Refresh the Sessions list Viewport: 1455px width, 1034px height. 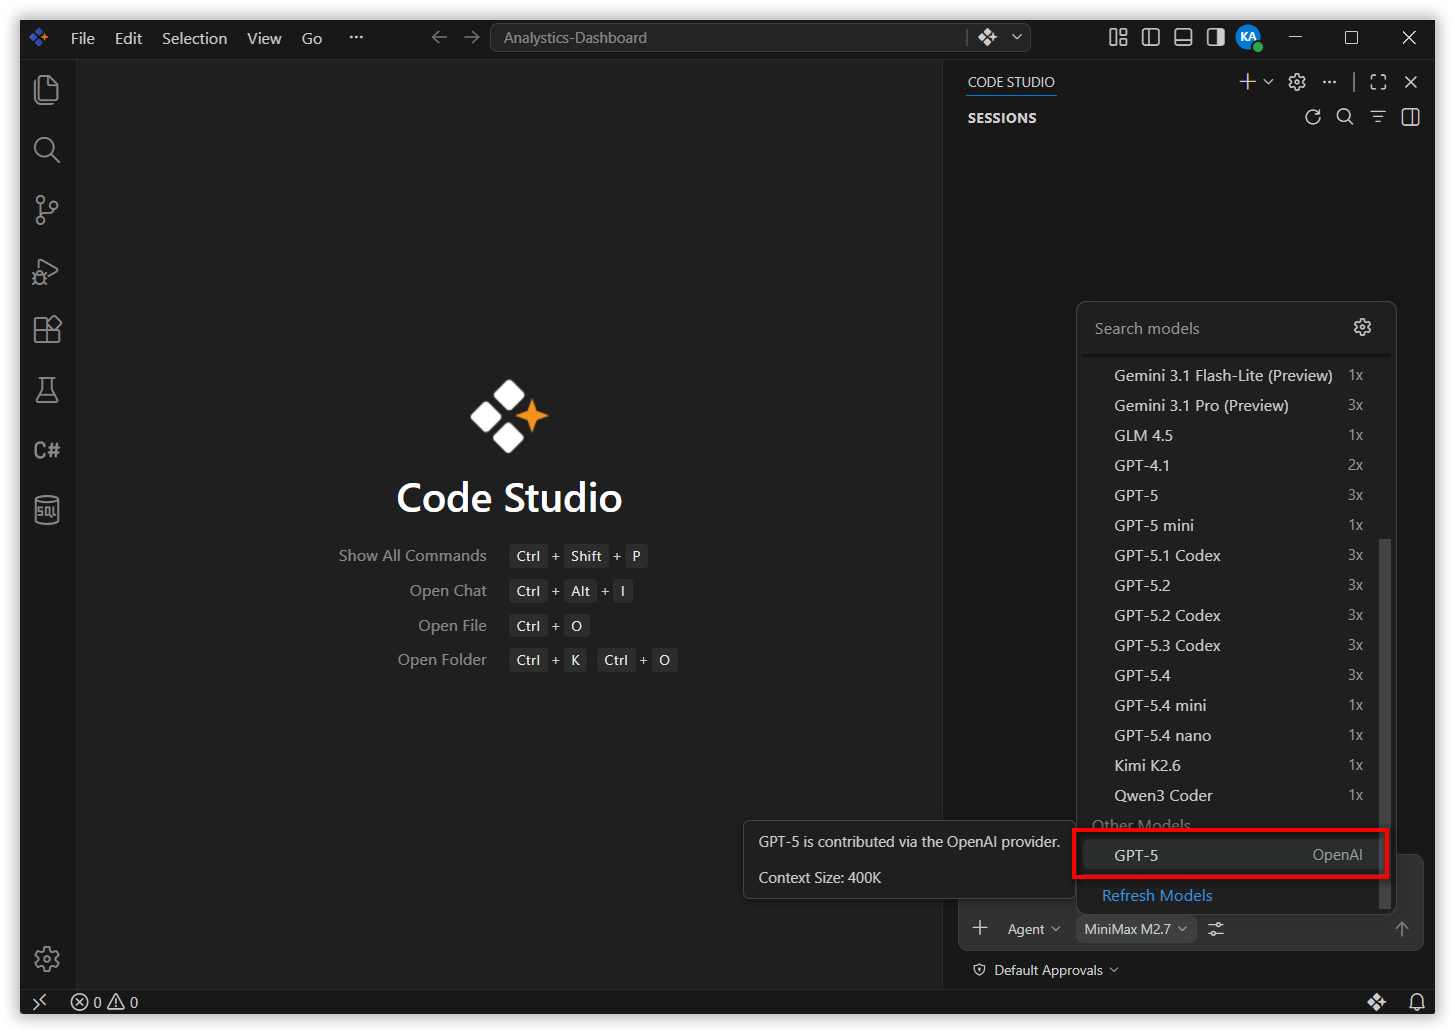[x=1313, y=117]
